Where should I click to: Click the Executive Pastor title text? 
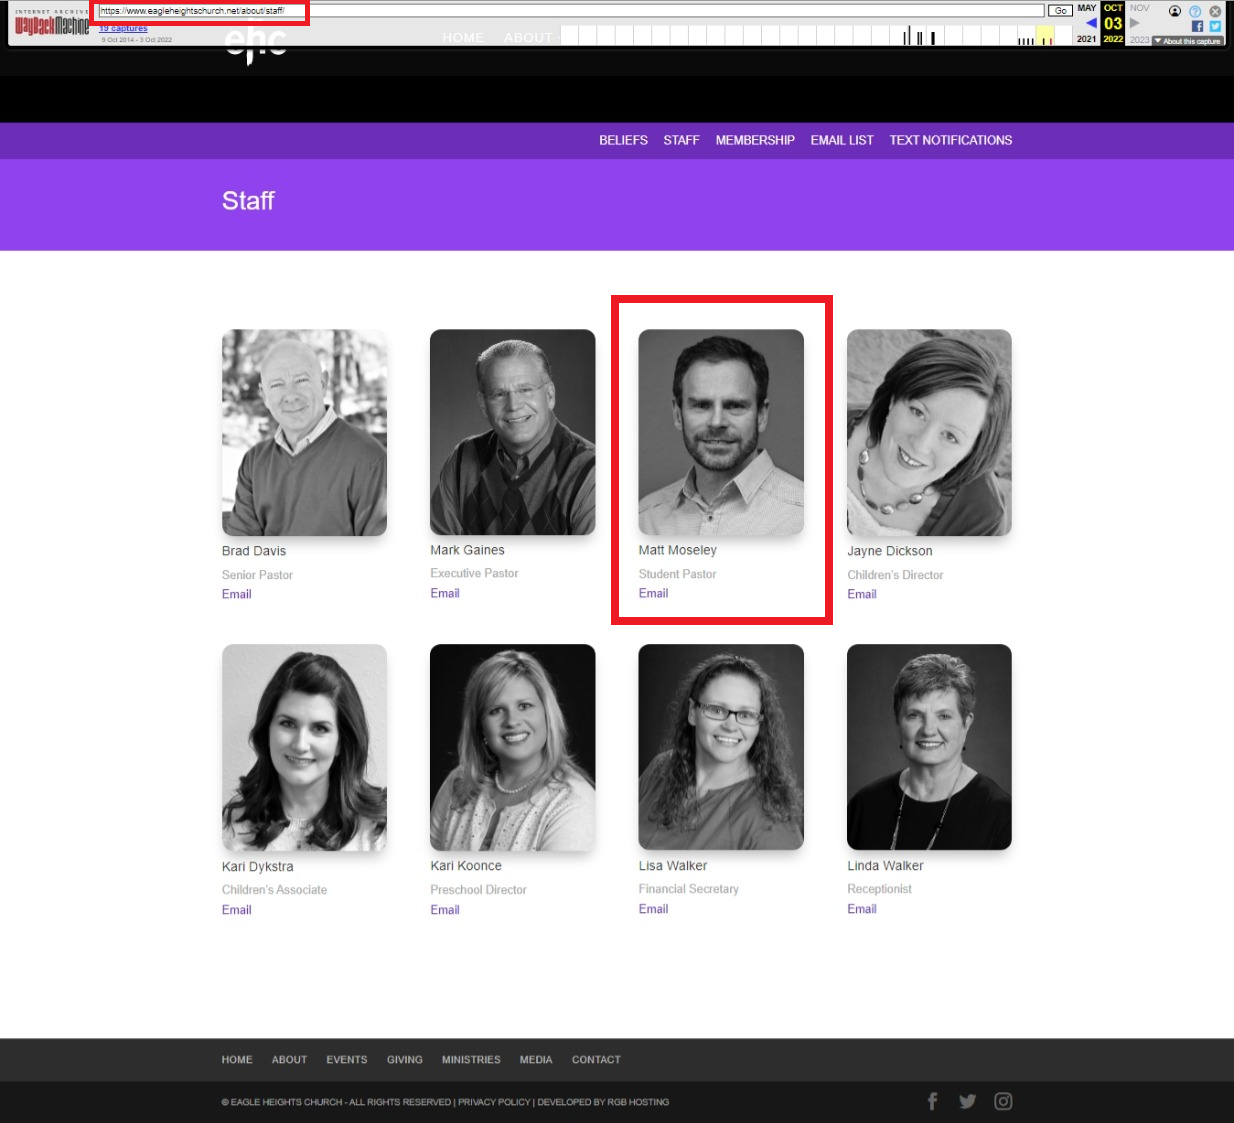[x=474, y=573]
